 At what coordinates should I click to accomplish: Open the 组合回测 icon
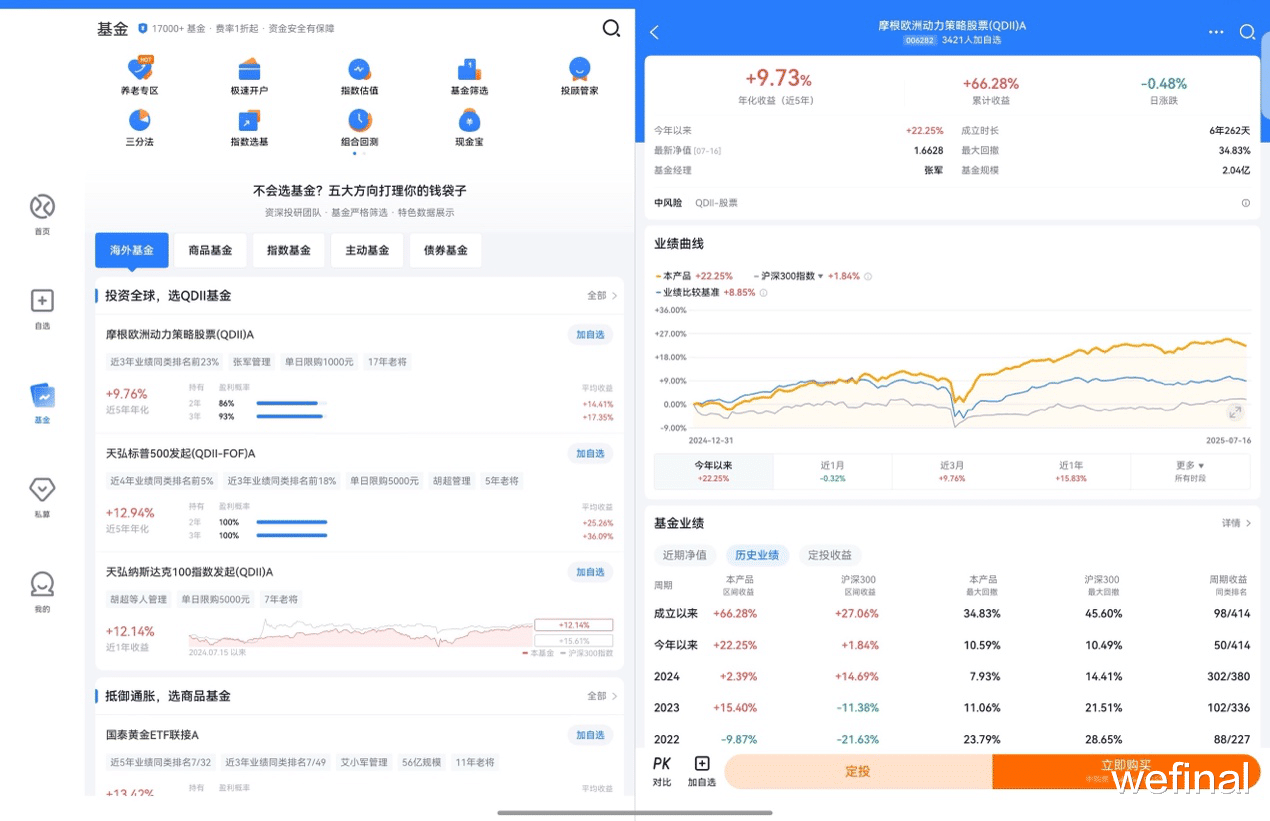[360, 127]
